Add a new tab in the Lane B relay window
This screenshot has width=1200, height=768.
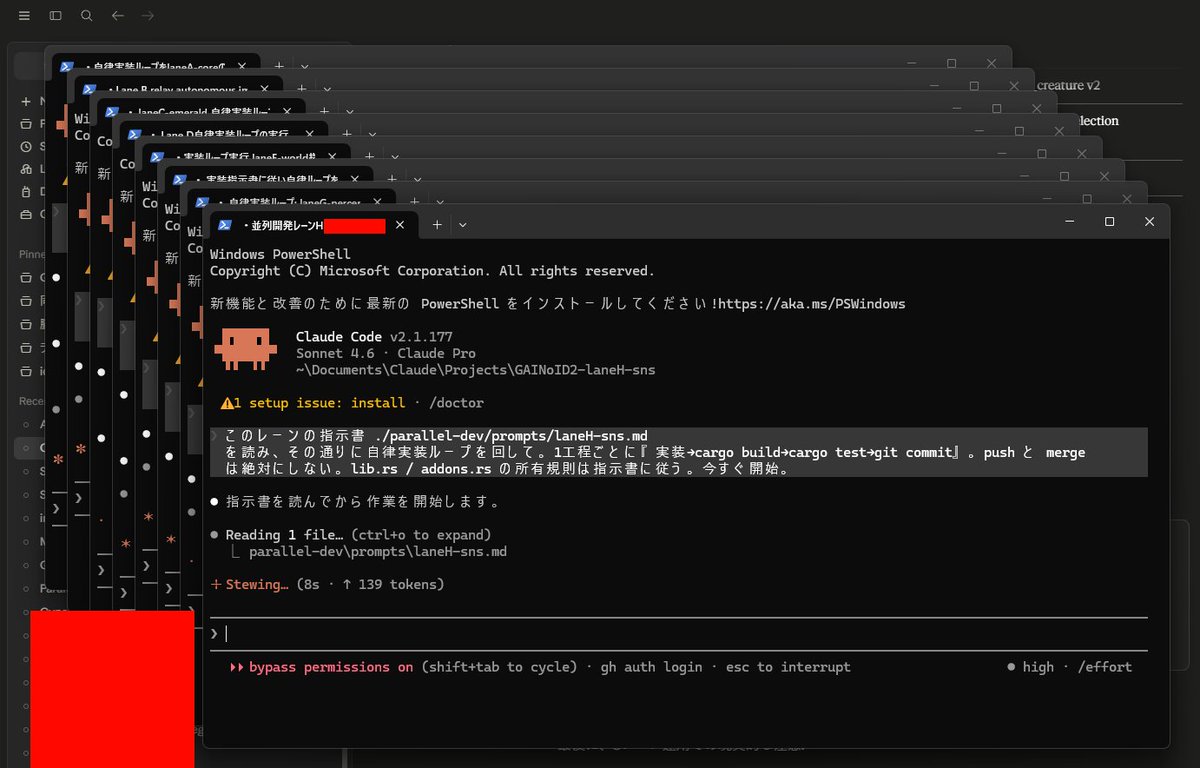tap(301, 88)
